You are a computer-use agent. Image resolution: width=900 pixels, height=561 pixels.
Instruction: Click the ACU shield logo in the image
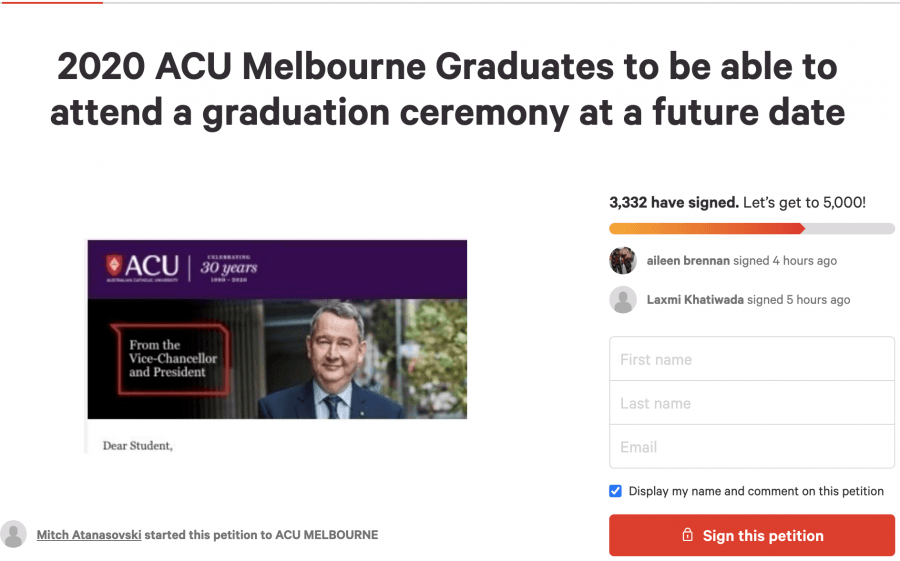click(114, 265)
